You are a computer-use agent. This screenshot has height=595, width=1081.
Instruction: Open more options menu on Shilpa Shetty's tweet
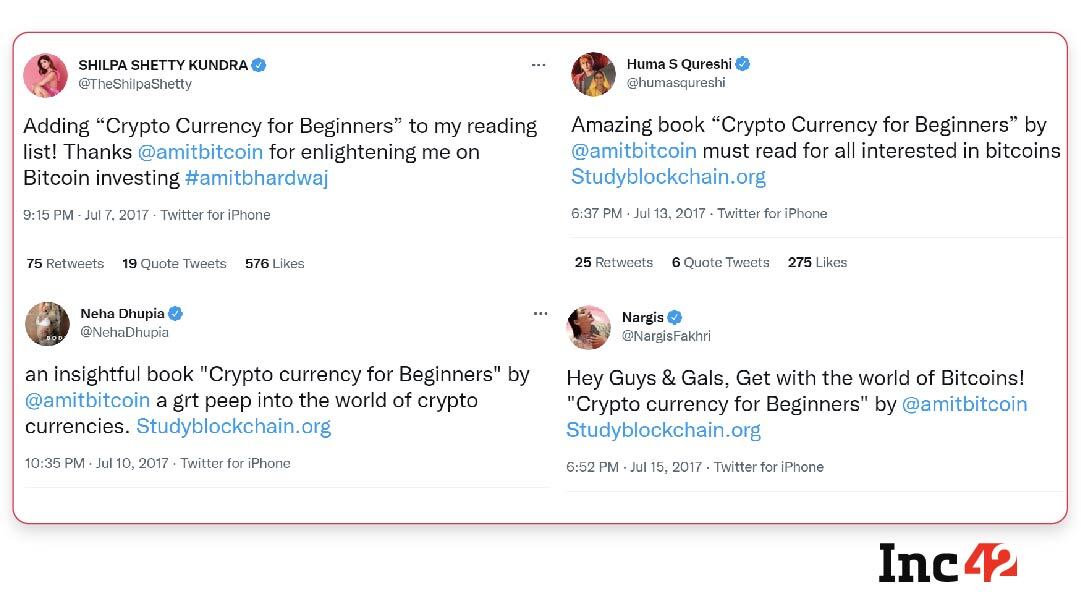(x=539, y=65)
